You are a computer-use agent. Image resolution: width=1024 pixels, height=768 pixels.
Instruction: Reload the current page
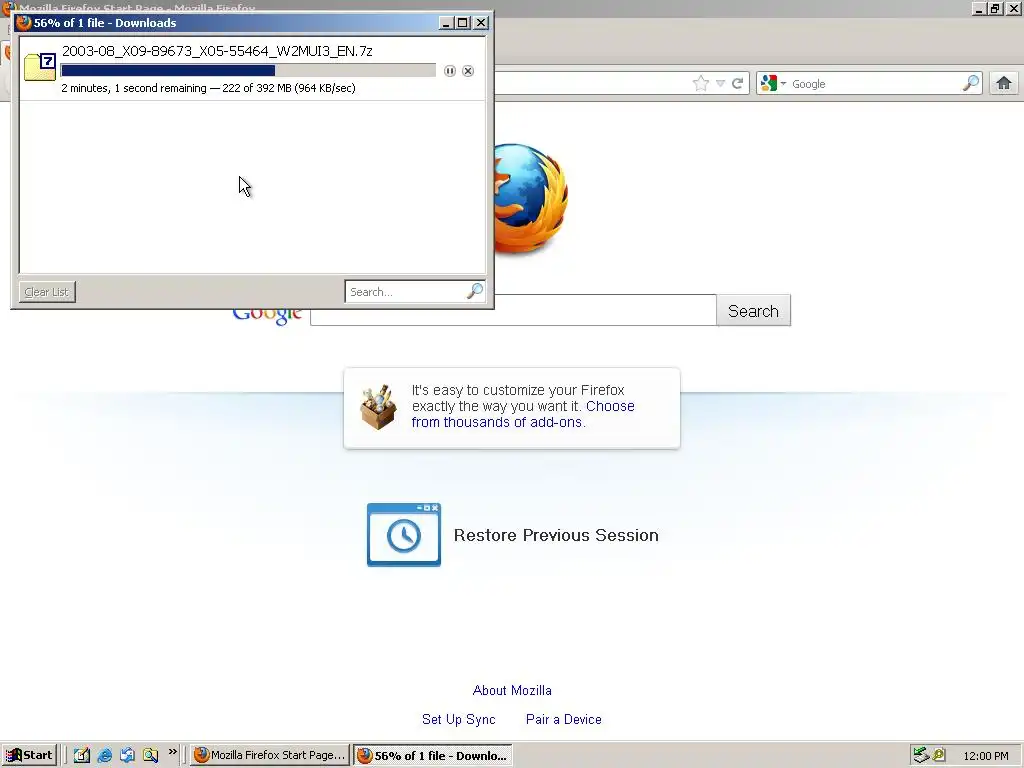tap(738, 84)
